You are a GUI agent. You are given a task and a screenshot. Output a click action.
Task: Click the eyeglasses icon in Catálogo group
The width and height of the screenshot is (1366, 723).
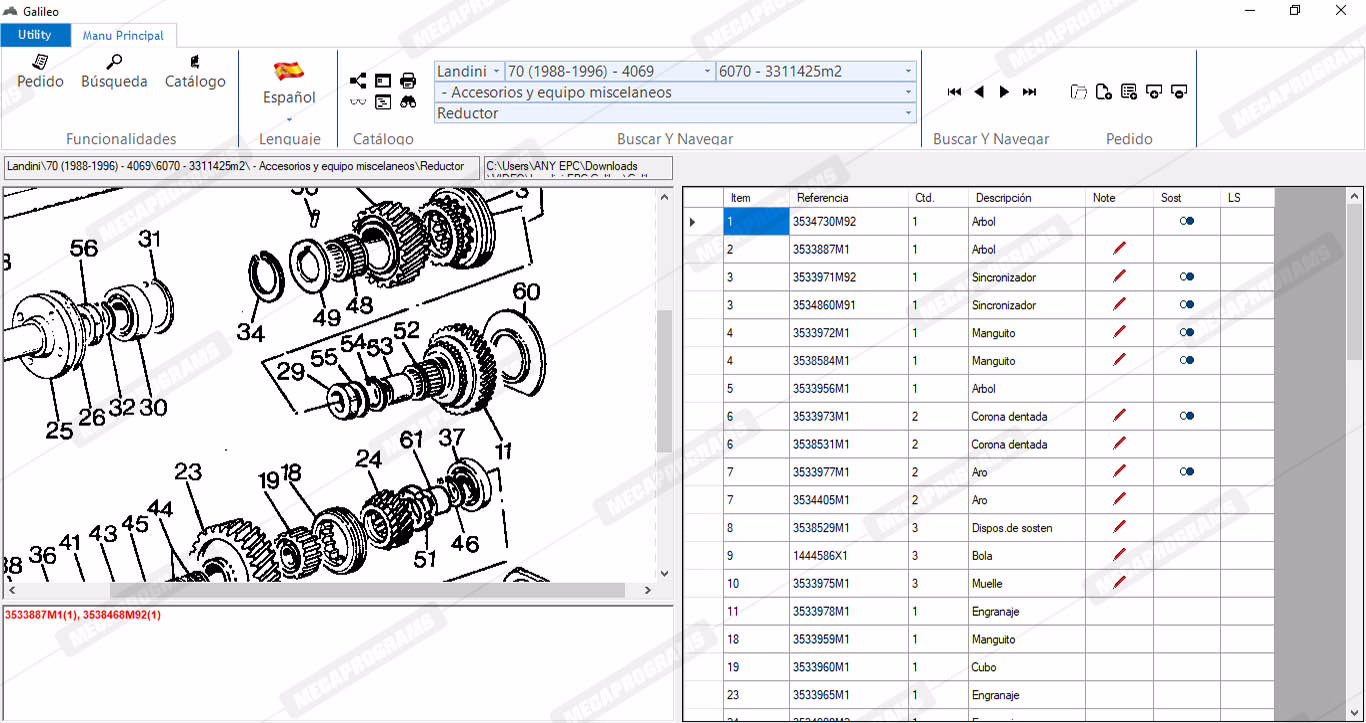pos(358,102)
